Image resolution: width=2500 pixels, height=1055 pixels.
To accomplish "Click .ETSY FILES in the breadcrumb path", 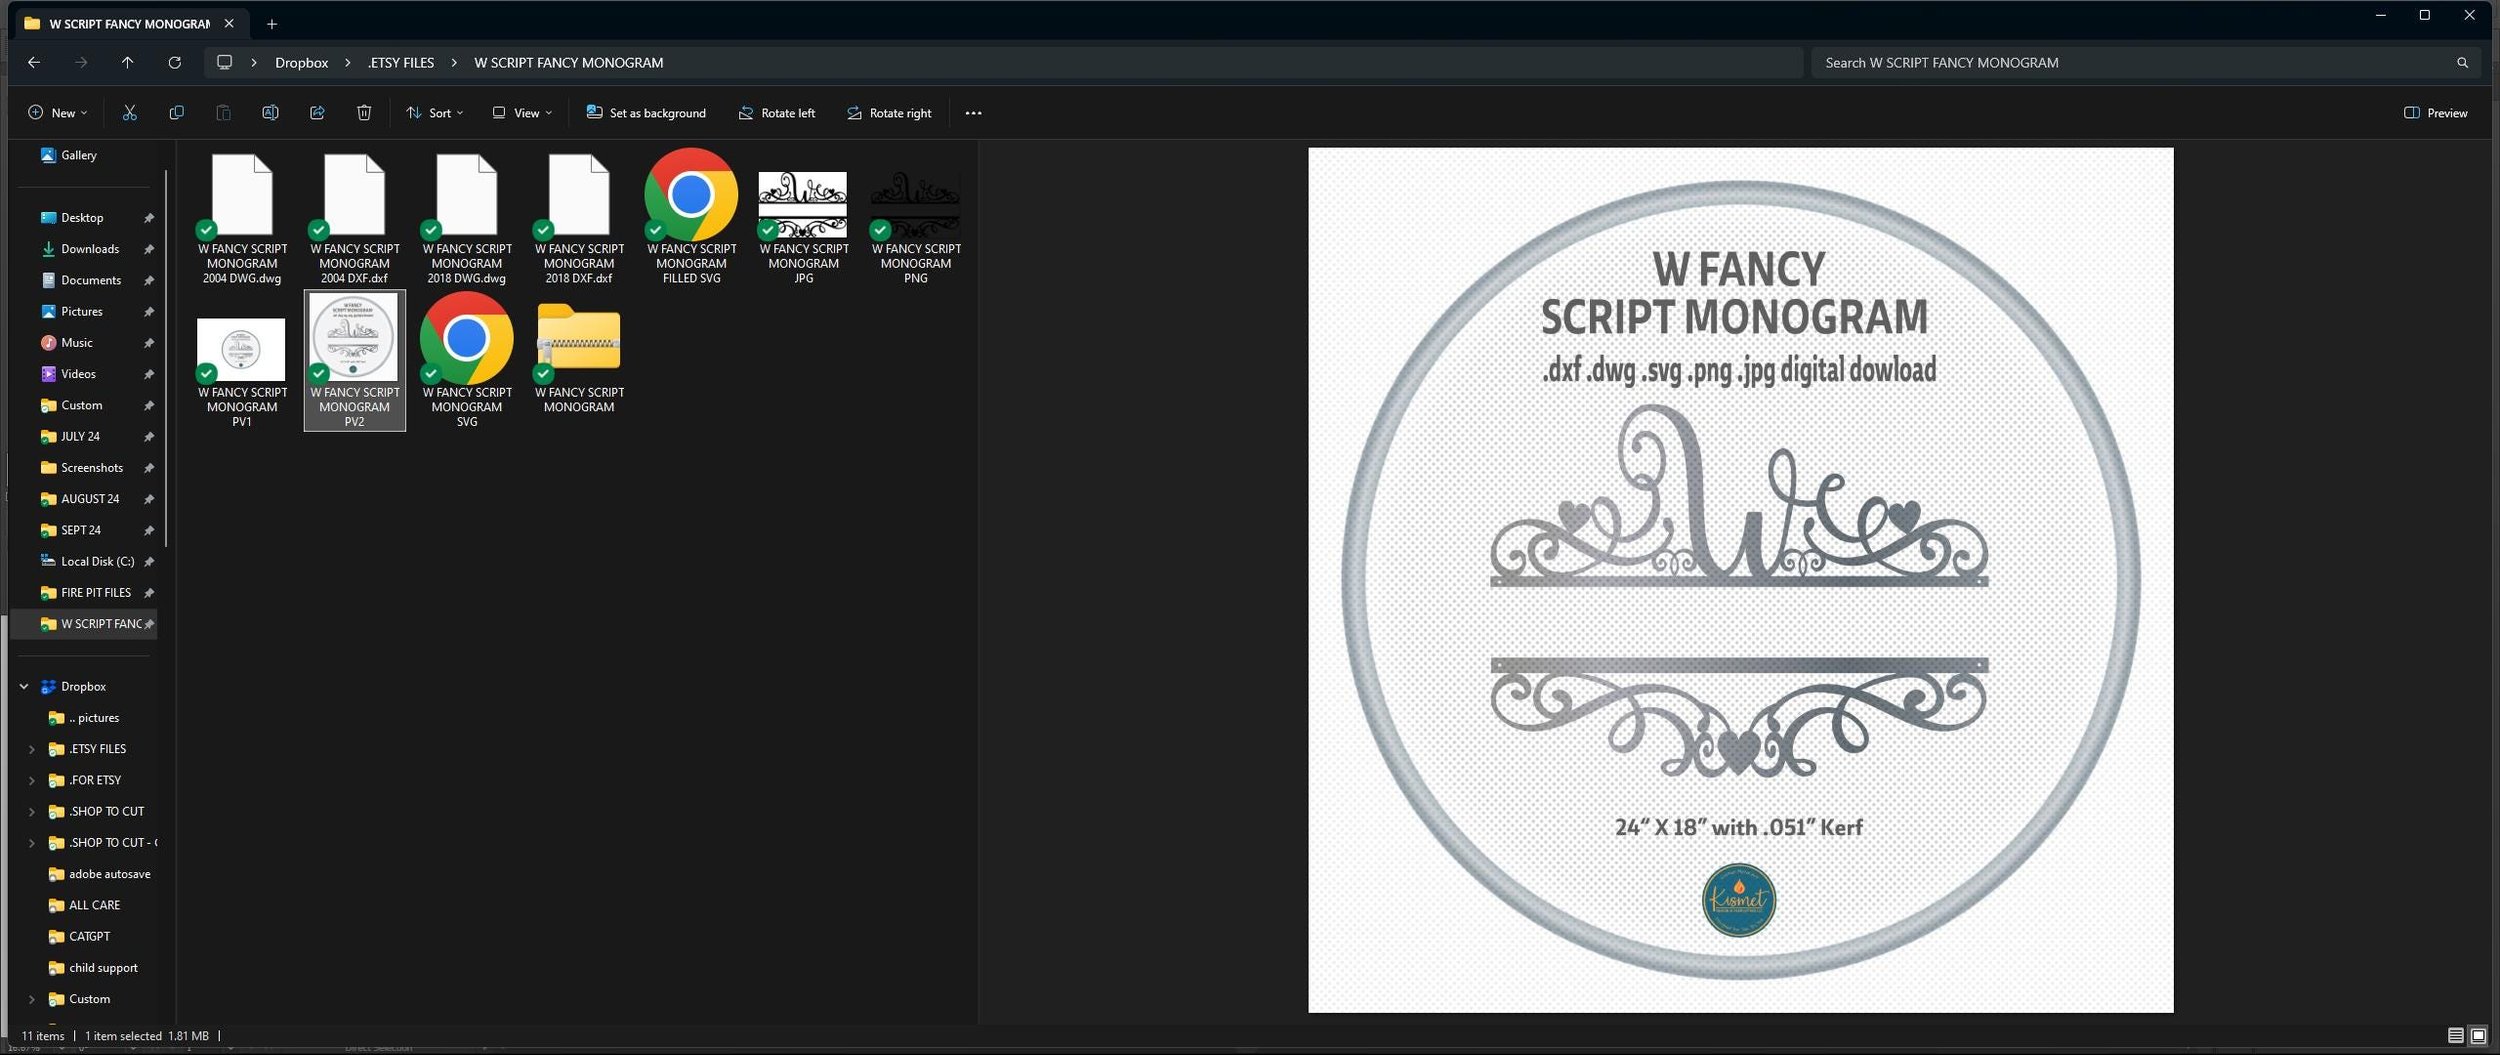I will click(401, 62).
